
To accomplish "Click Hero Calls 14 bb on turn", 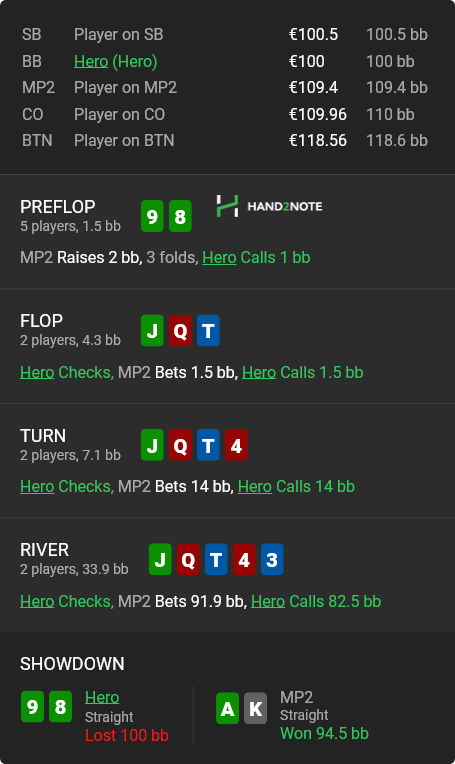I will (296, 486).
